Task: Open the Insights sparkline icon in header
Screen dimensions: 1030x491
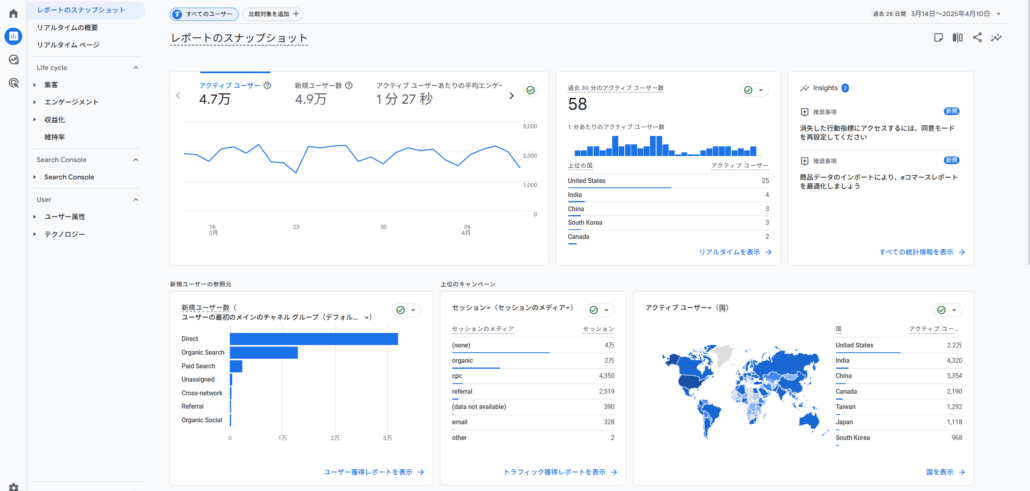Action: [996, 37]
